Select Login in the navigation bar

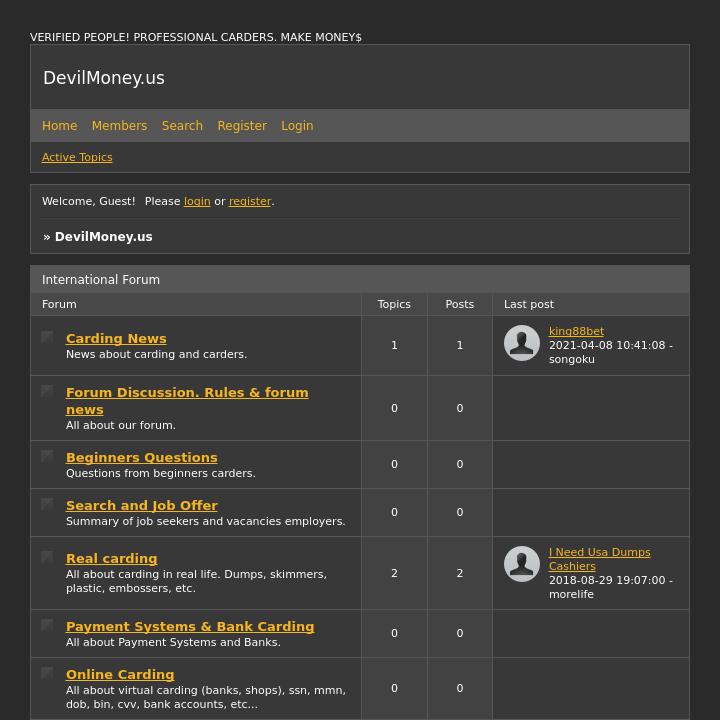coord(297,126)
